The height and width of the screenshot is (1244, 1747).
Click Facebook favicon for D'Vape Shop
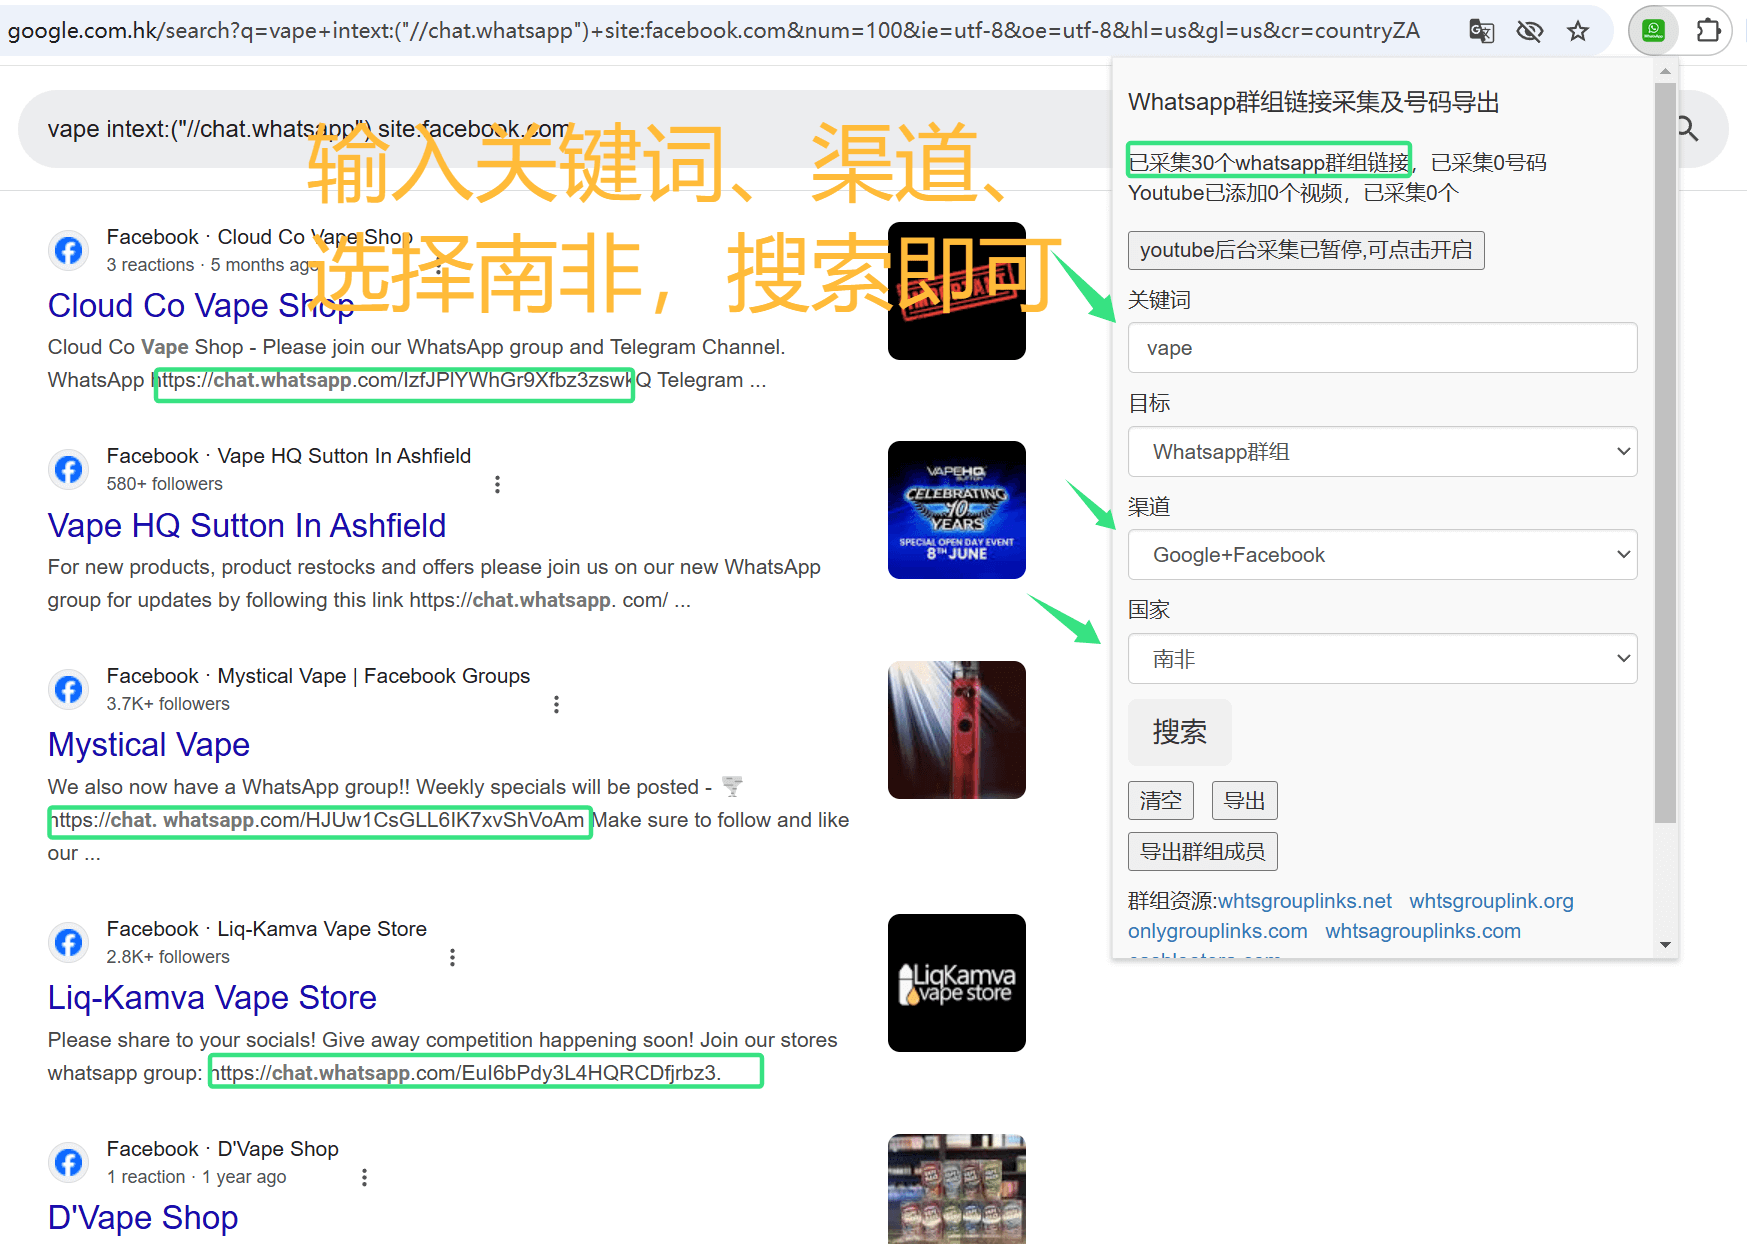69,1162
